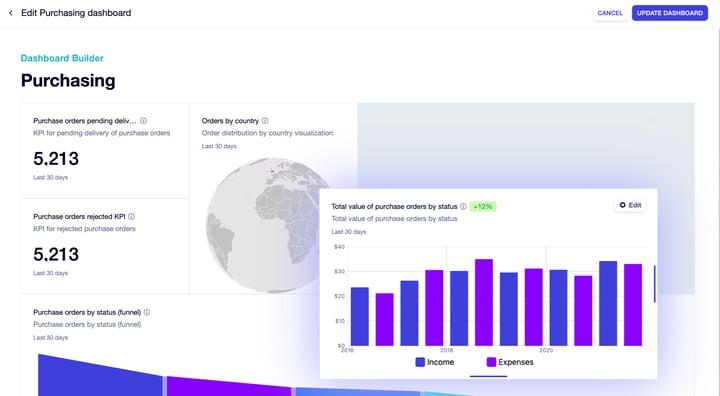
Task: Click the right edge resize handle of chart card
Action: point(655,284)
